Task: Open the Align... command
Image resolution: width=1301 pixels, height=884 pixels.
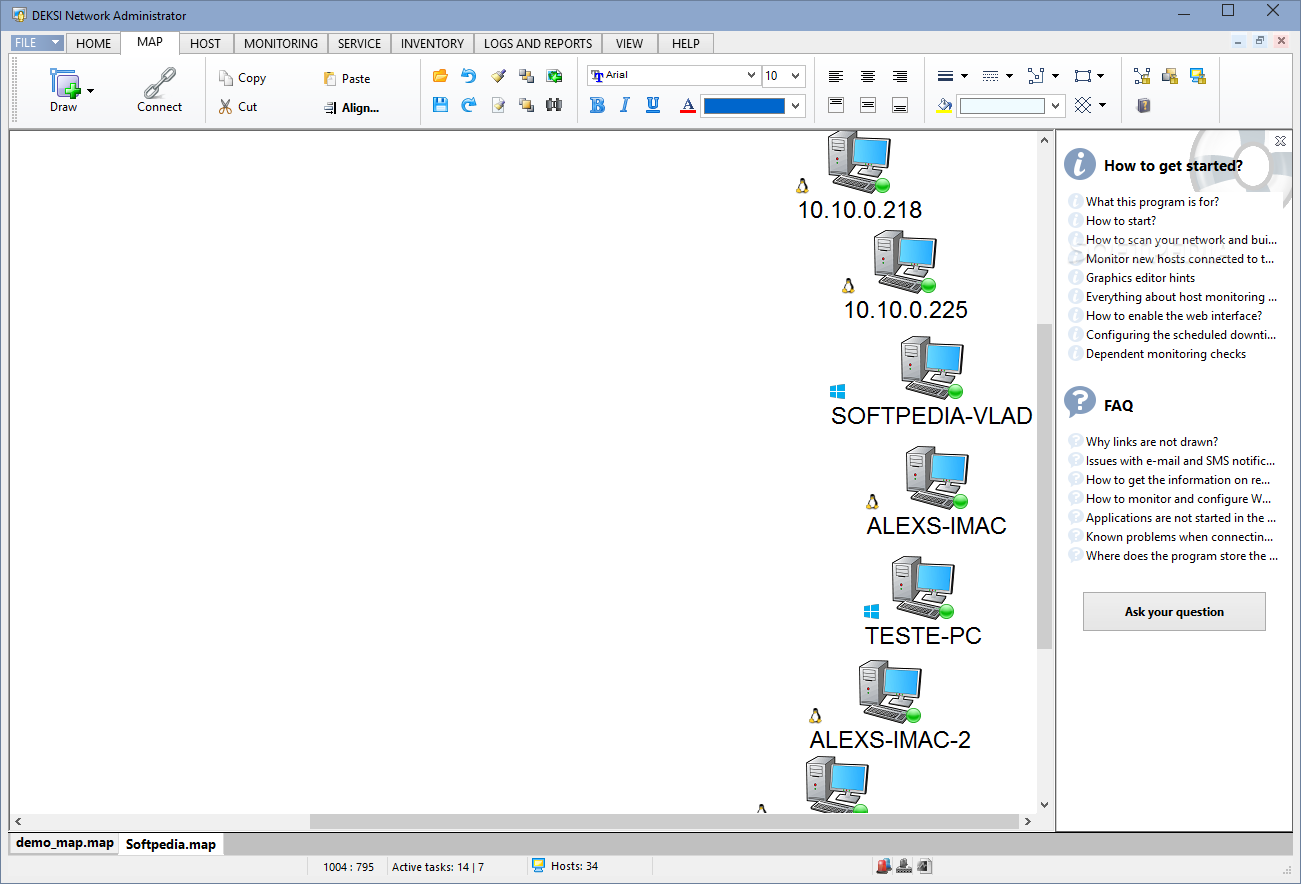Action: 352,108
